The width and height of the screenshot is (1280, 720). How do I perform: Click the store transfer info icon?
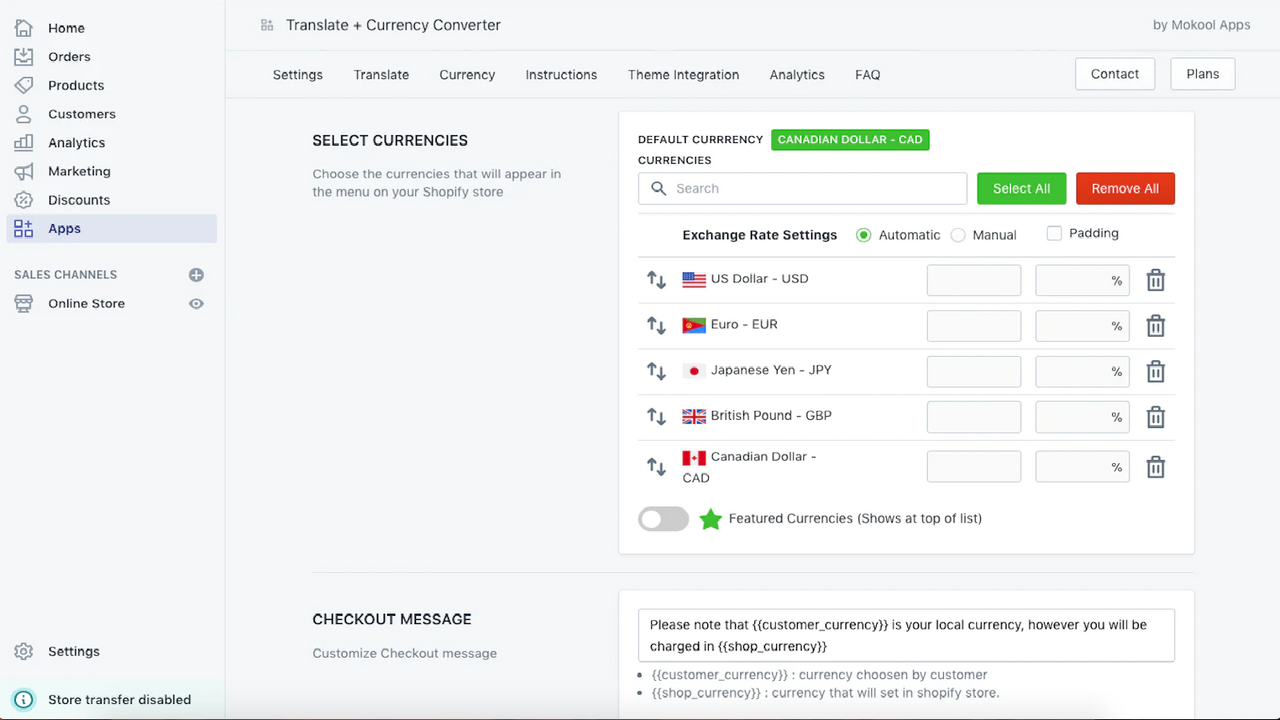click(x=24, y=700)
